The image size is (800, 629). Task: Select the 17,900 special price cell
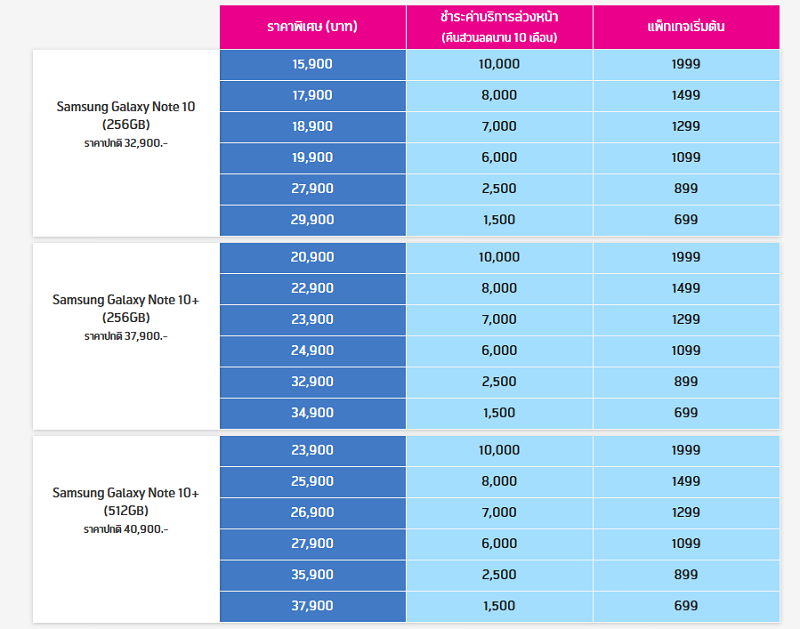[x=313, y=95]
